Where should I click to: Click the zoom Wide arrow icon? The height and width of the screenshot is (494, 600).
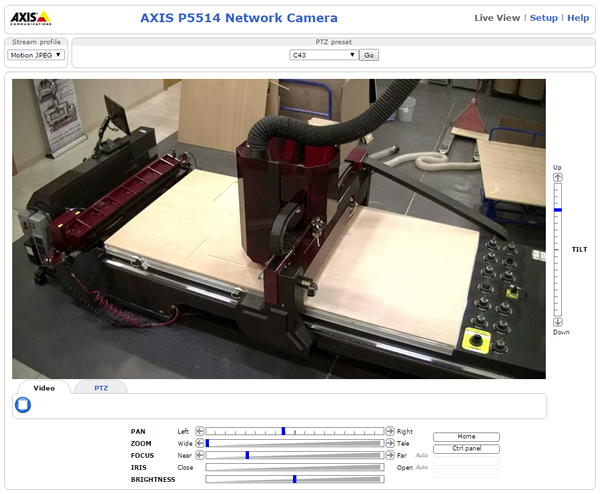(x=200, y=443)
